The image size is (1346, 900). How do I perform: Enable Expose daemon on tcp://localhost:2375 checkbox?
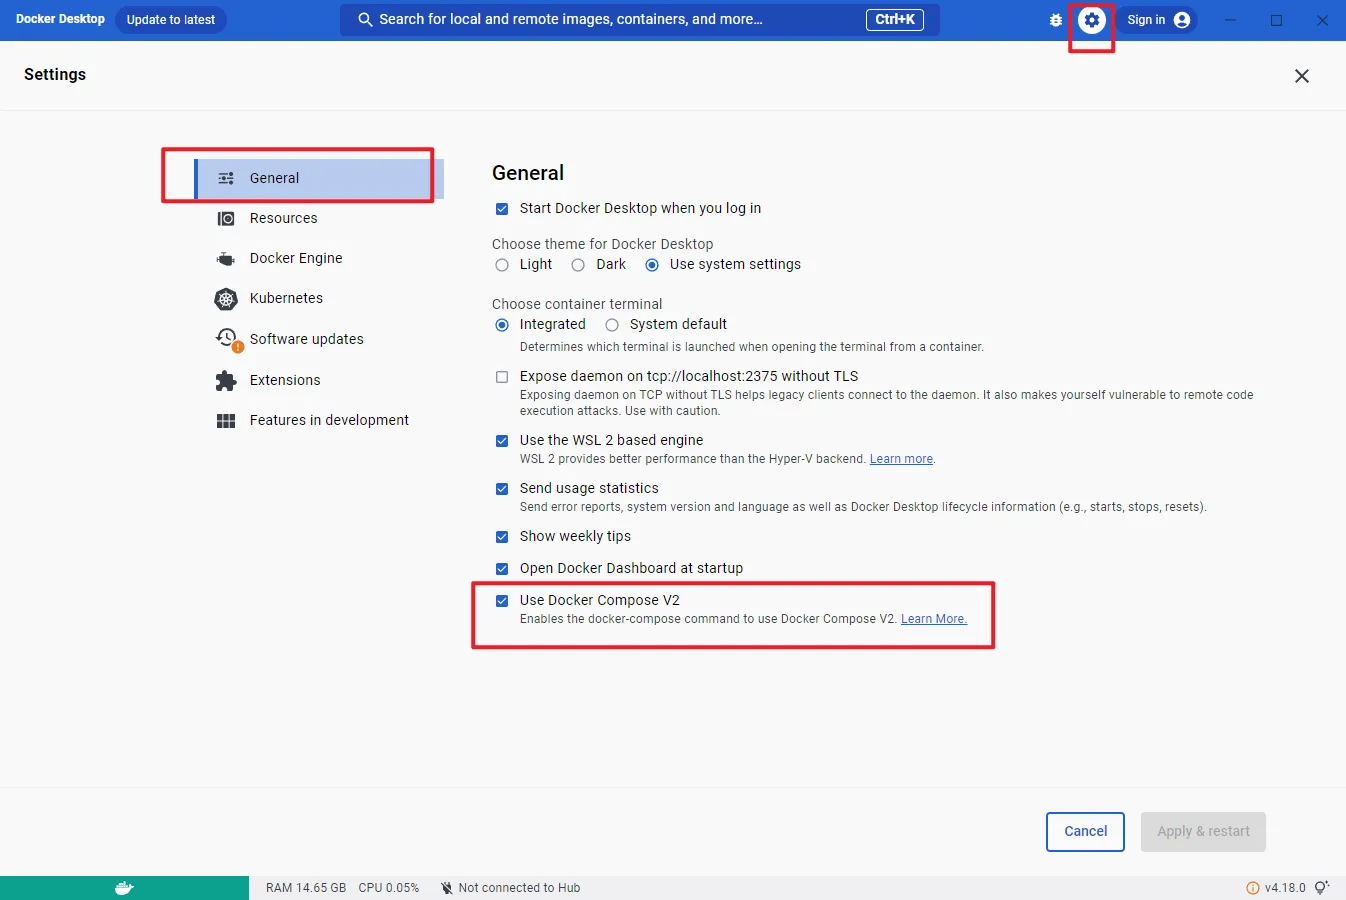(502, 377)
